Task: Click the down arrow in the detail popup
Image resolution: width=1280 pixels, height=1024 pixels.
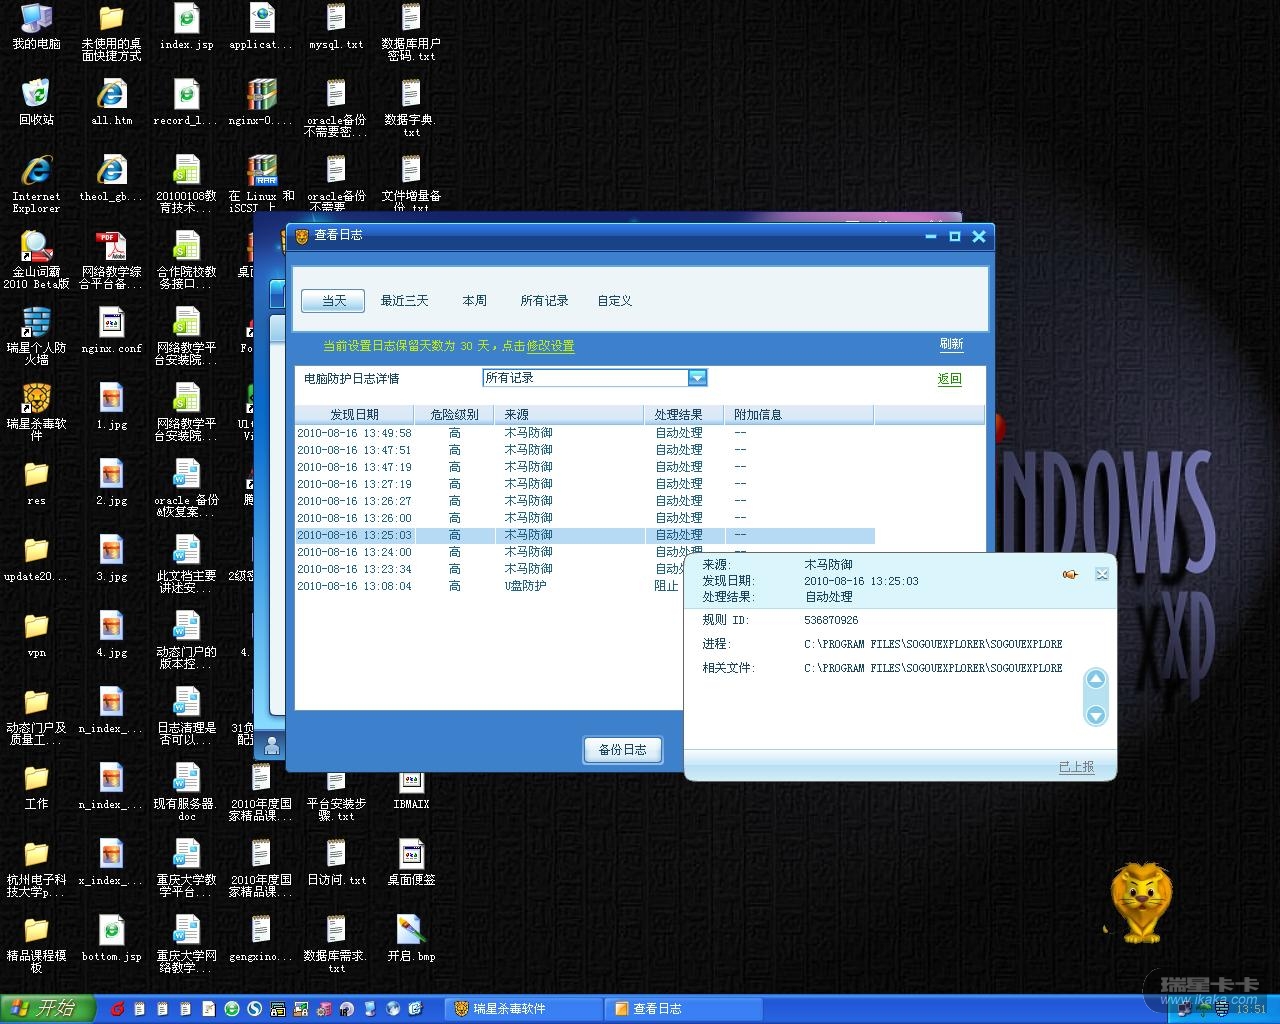Action: (1096, 715)
